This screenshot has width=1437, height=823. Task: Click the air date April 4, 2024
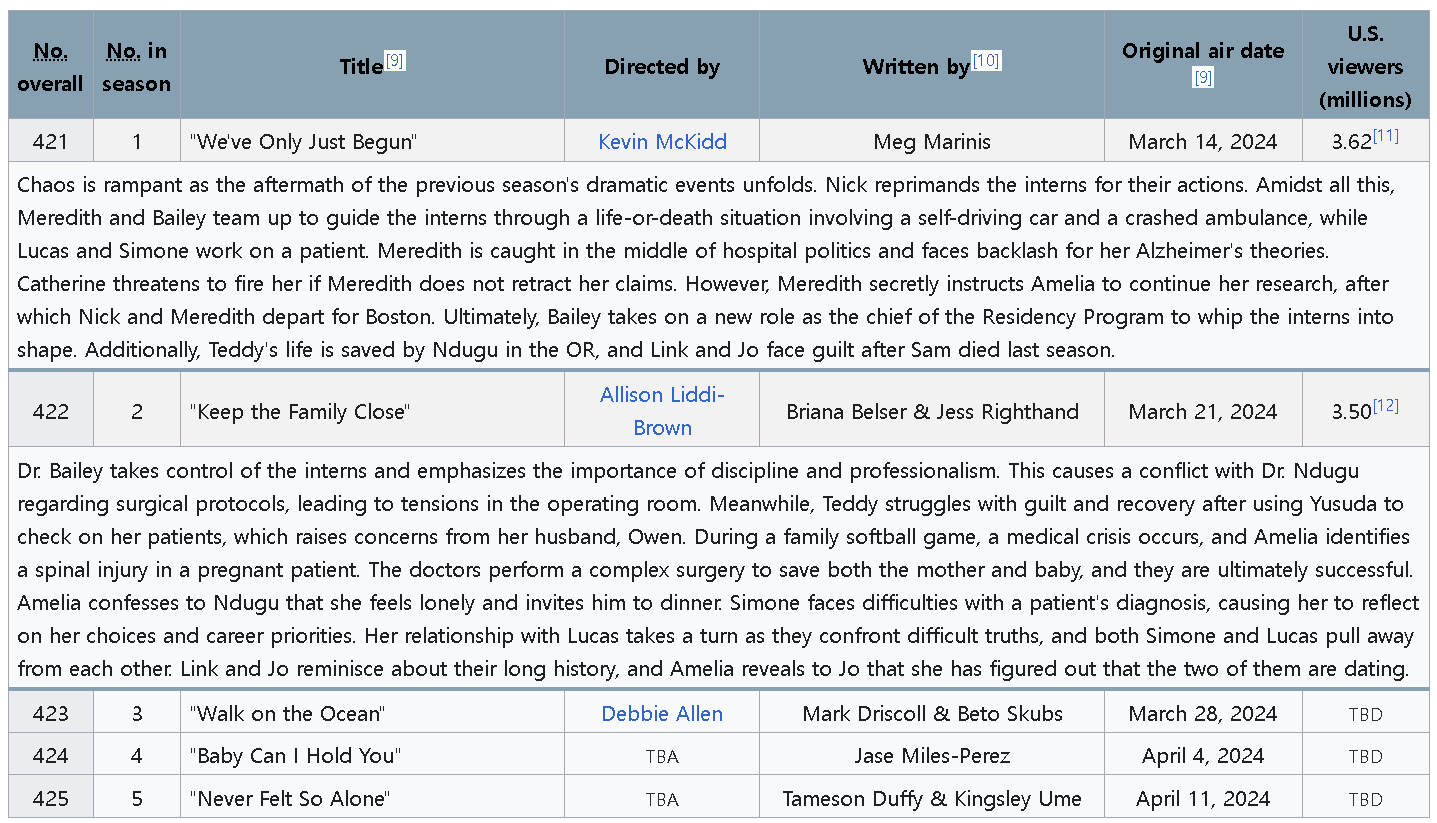tap(1203, 756)
